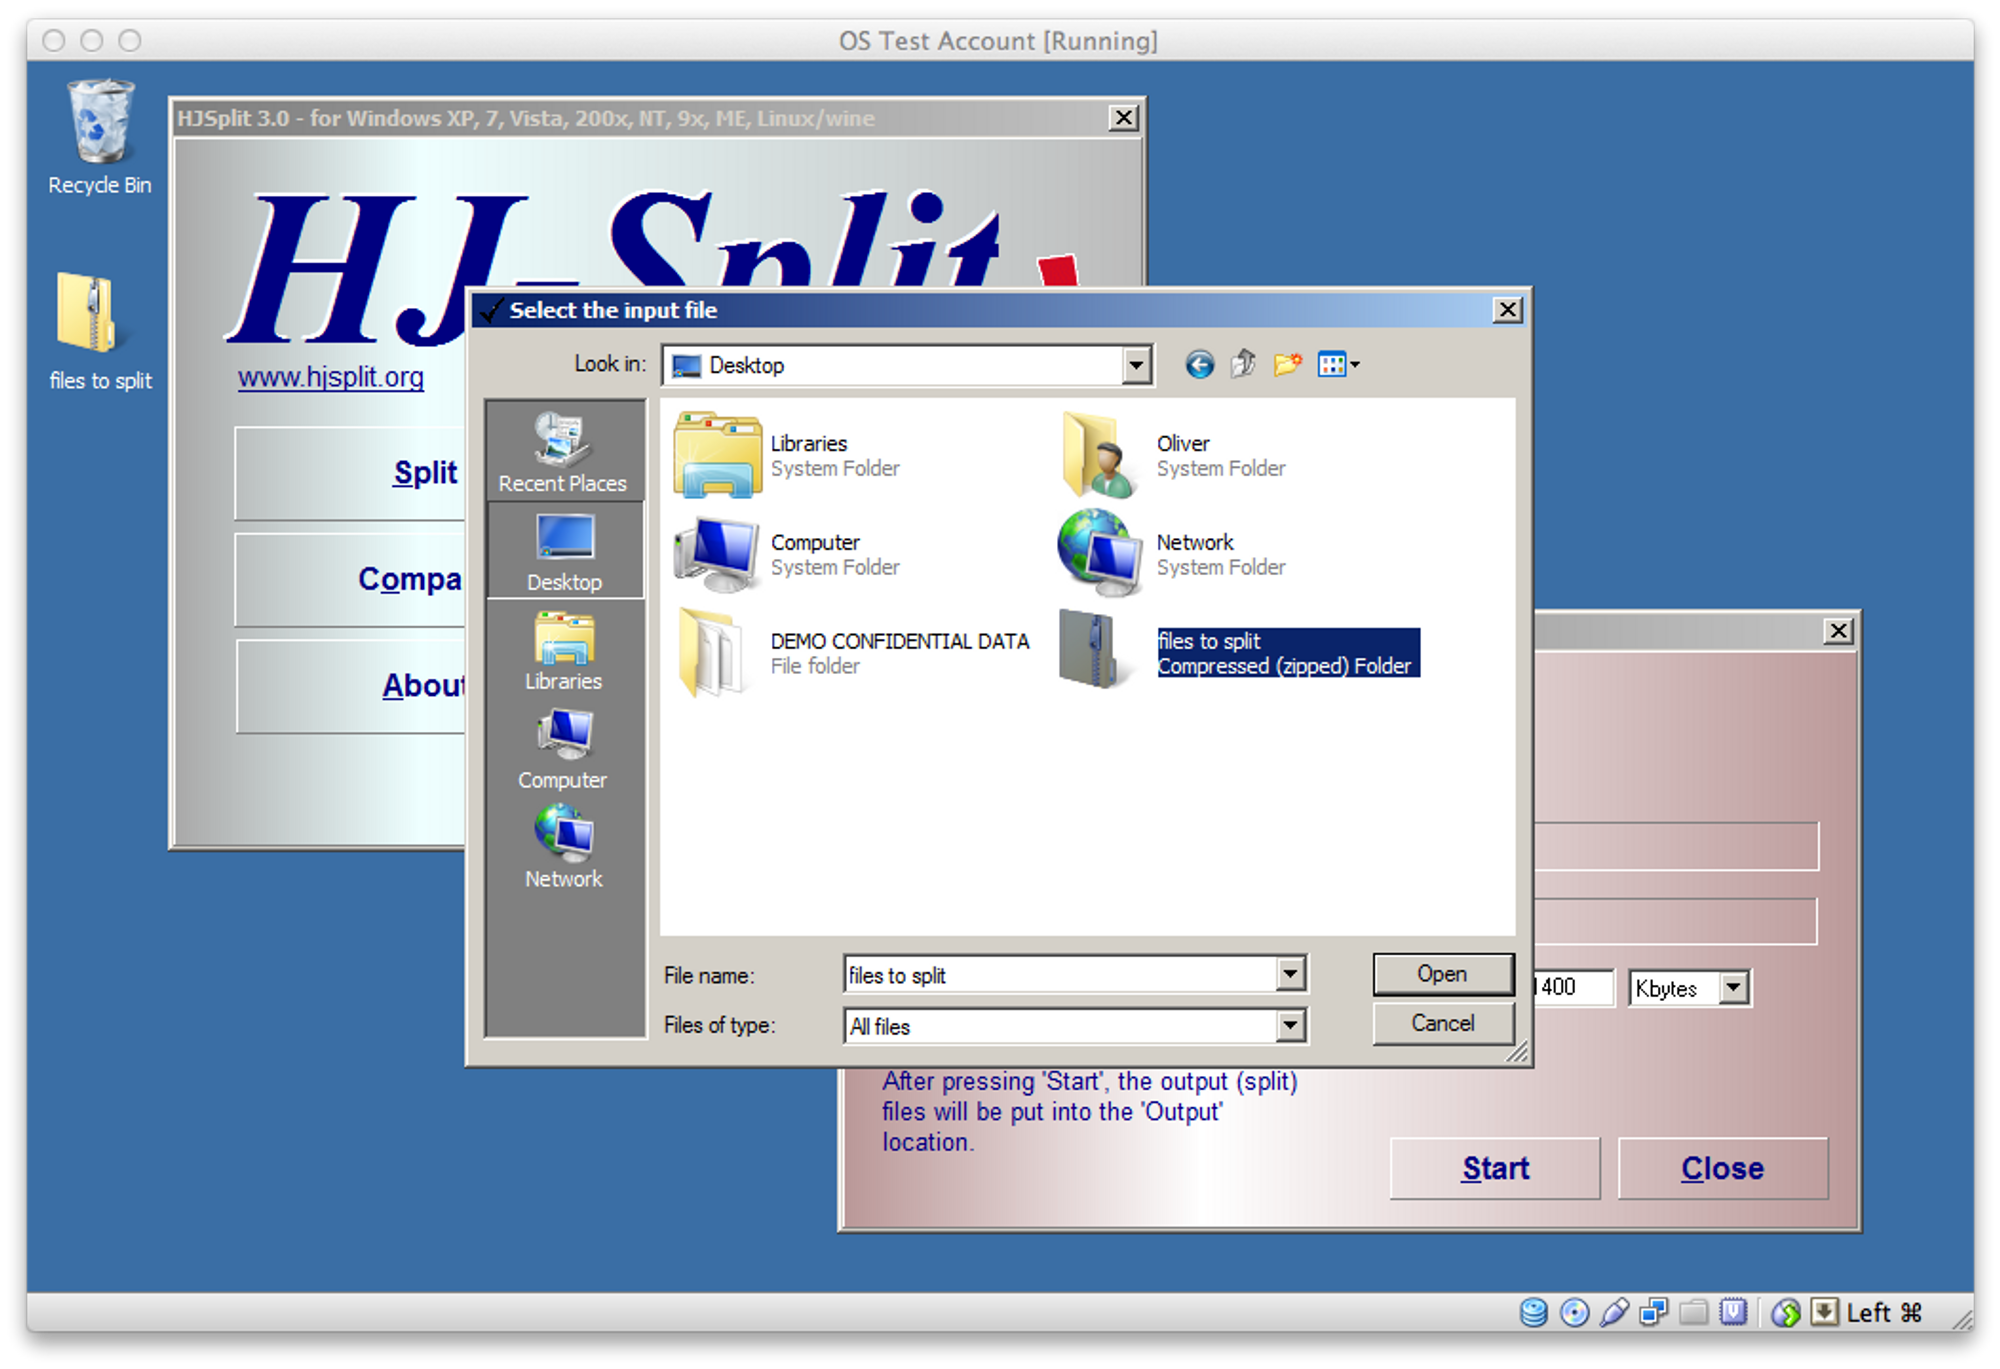Select Network in places sidebar

tap(563, 849)
